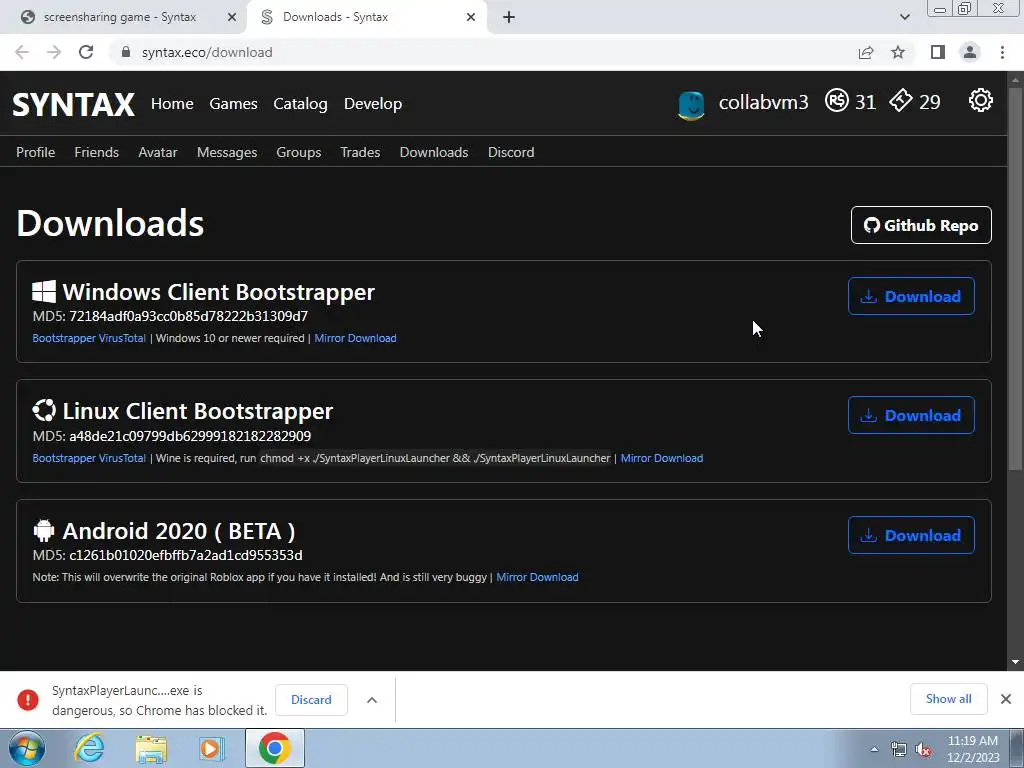Click the muted volume tray icon
The width and height of the screenshot is (1024, 768).
[x=922, y=749]
